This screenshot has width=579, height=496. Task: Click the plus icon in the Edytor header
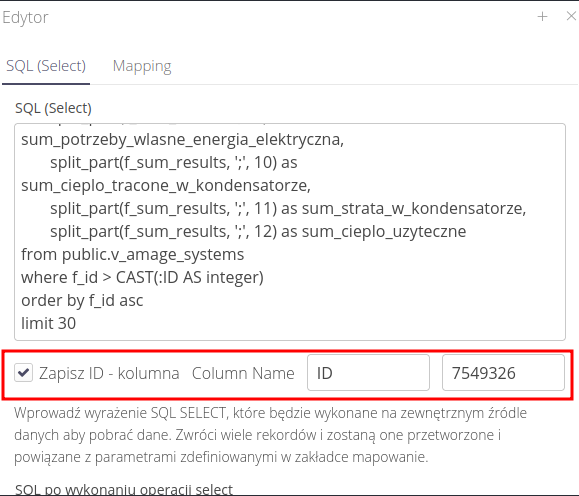click(542, 16)
